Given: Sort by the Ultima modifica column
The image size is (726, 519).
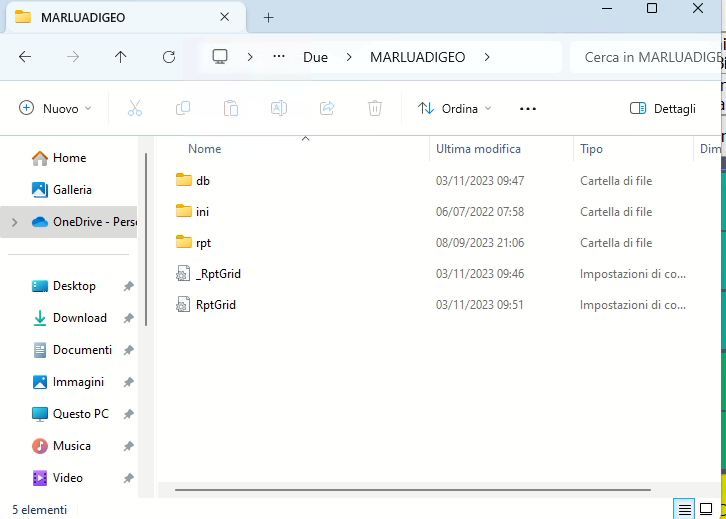Looking at the screenshot, I should 478,149.
